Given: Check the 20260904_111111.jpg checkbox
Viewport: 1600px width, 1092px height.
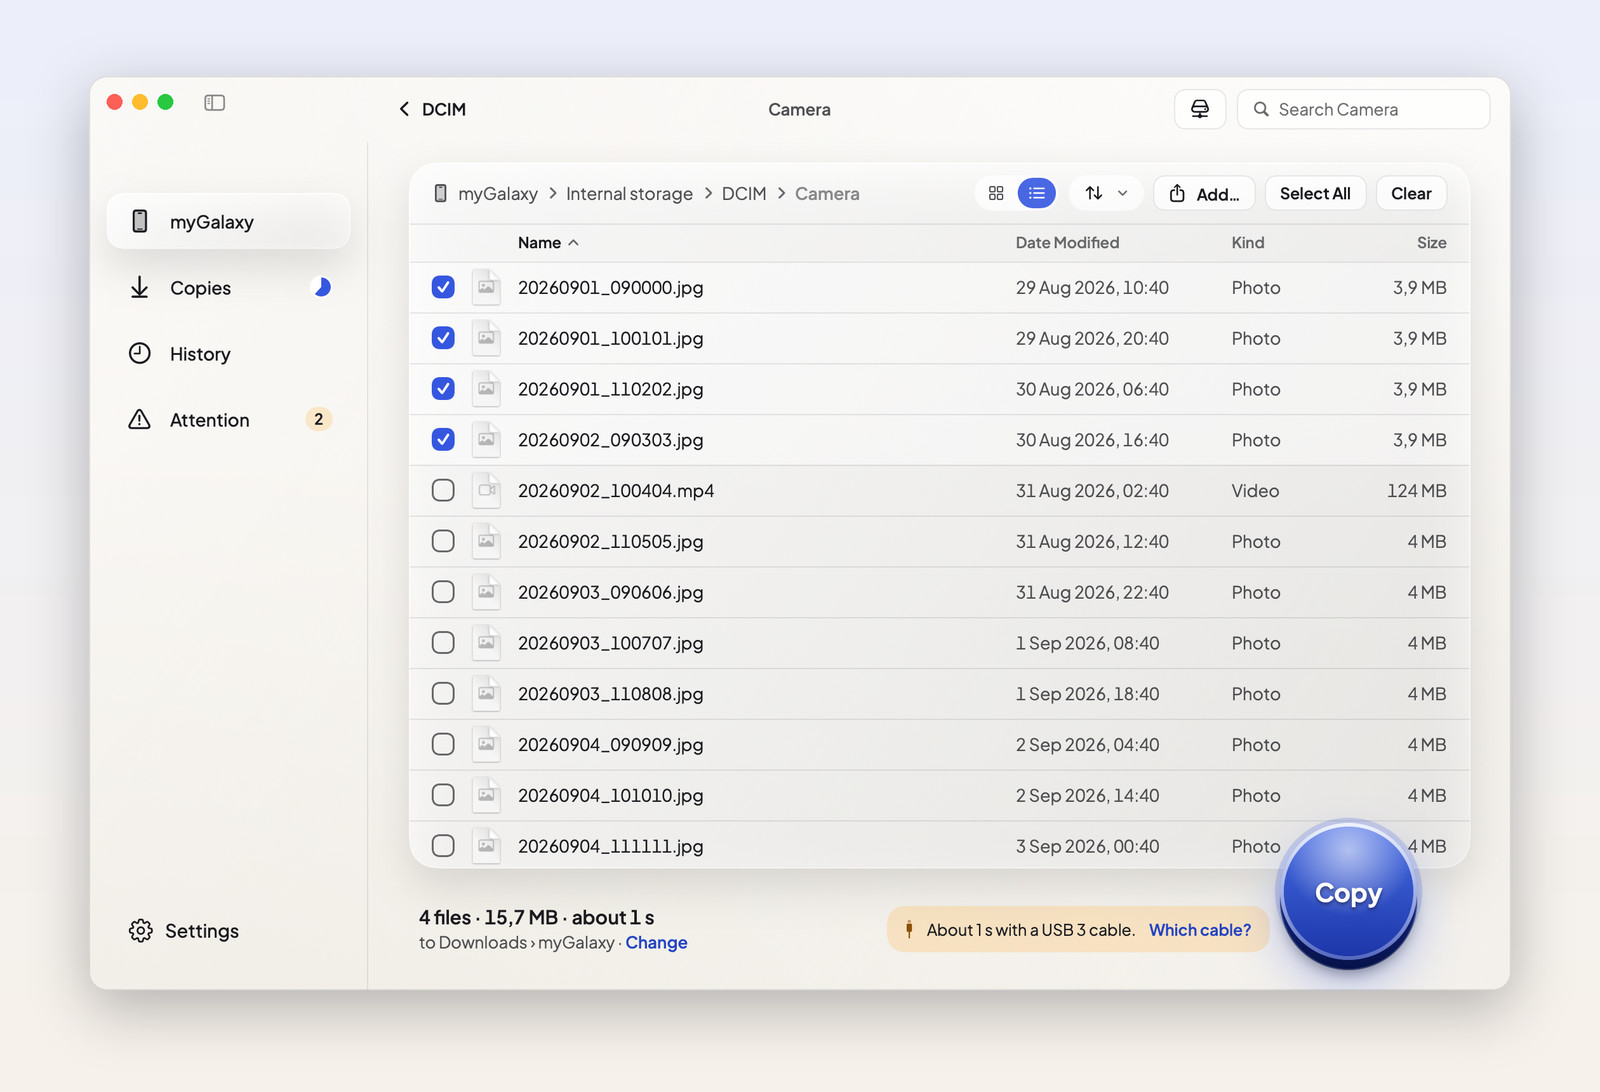Looking at the screenshot, I should [x=443, y=846].
